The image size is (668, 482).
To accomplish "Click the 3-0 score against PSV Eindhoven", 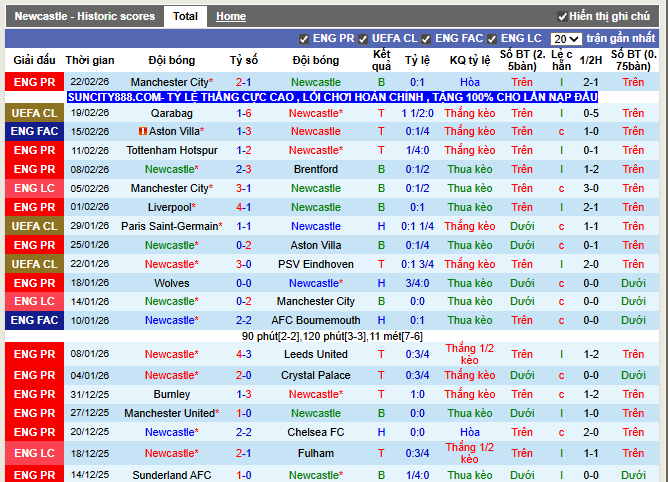I will coord(244,264).
